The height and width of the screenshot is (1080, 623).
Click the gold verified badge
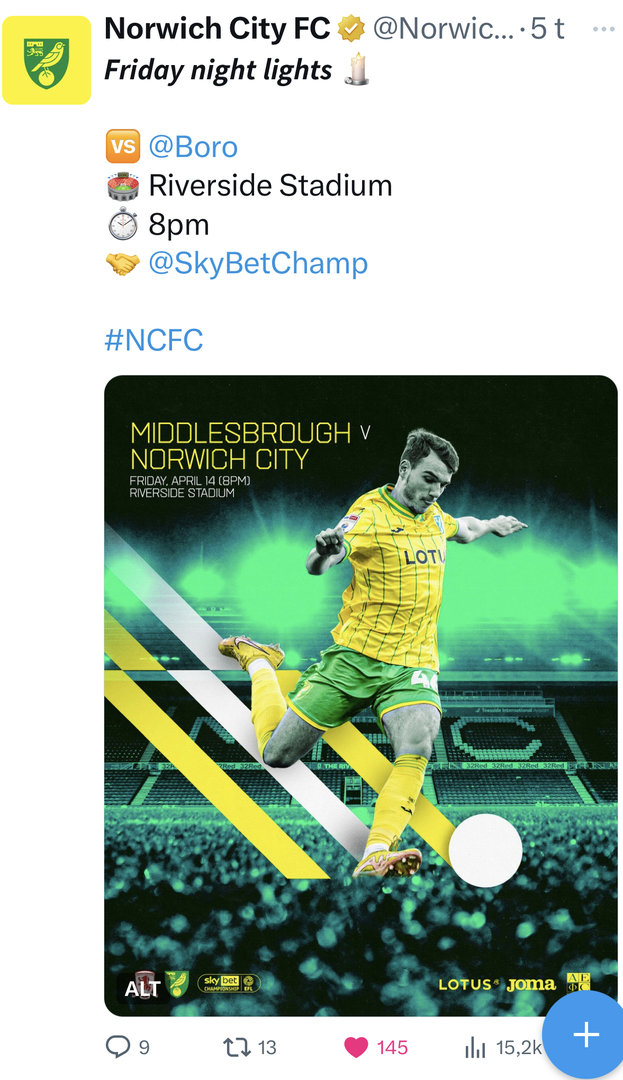coord(351,30)
